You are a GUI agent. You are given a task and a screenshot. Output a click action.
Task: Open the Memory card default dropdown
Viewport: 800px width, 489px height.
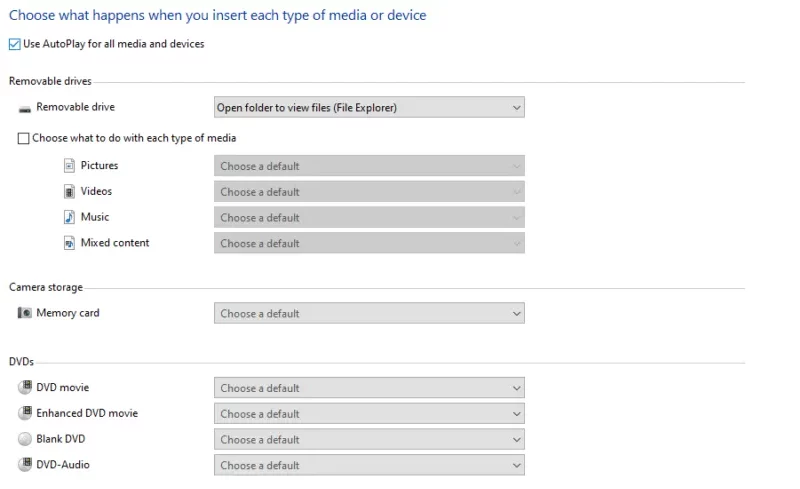coord(369,313)
